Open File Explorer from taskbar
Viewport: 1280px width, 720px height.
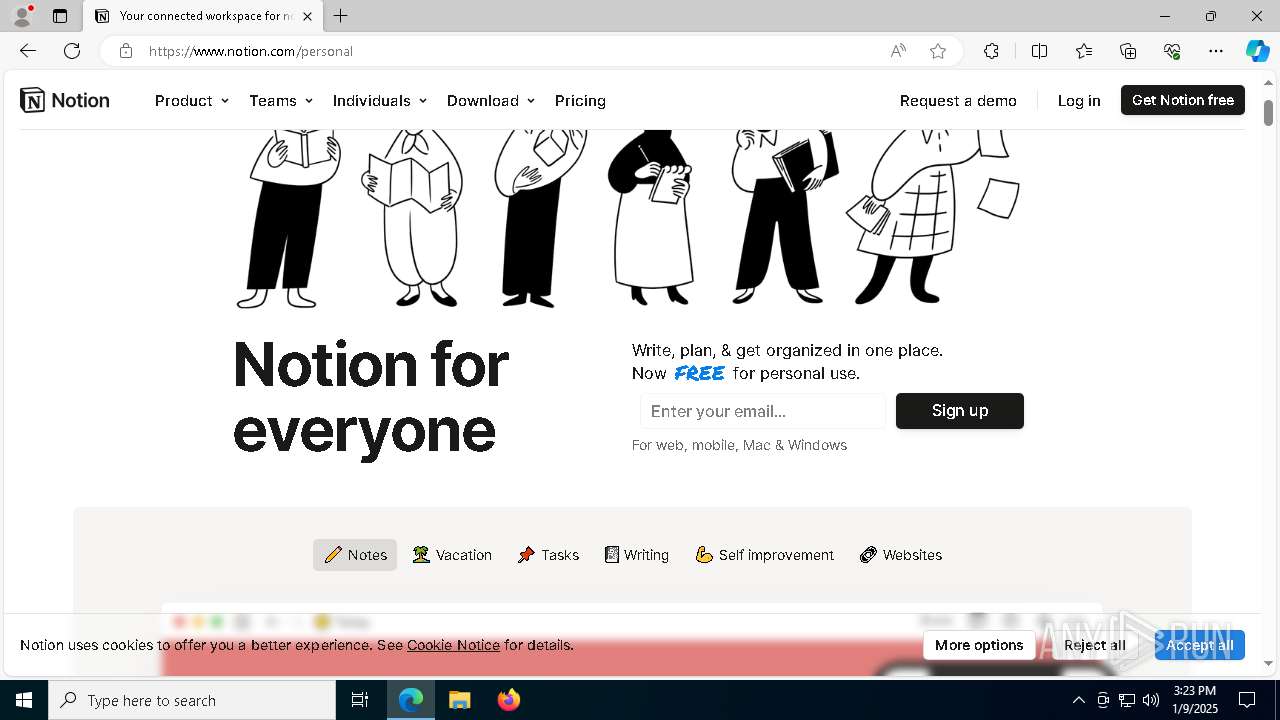click(x=460, y=700)
